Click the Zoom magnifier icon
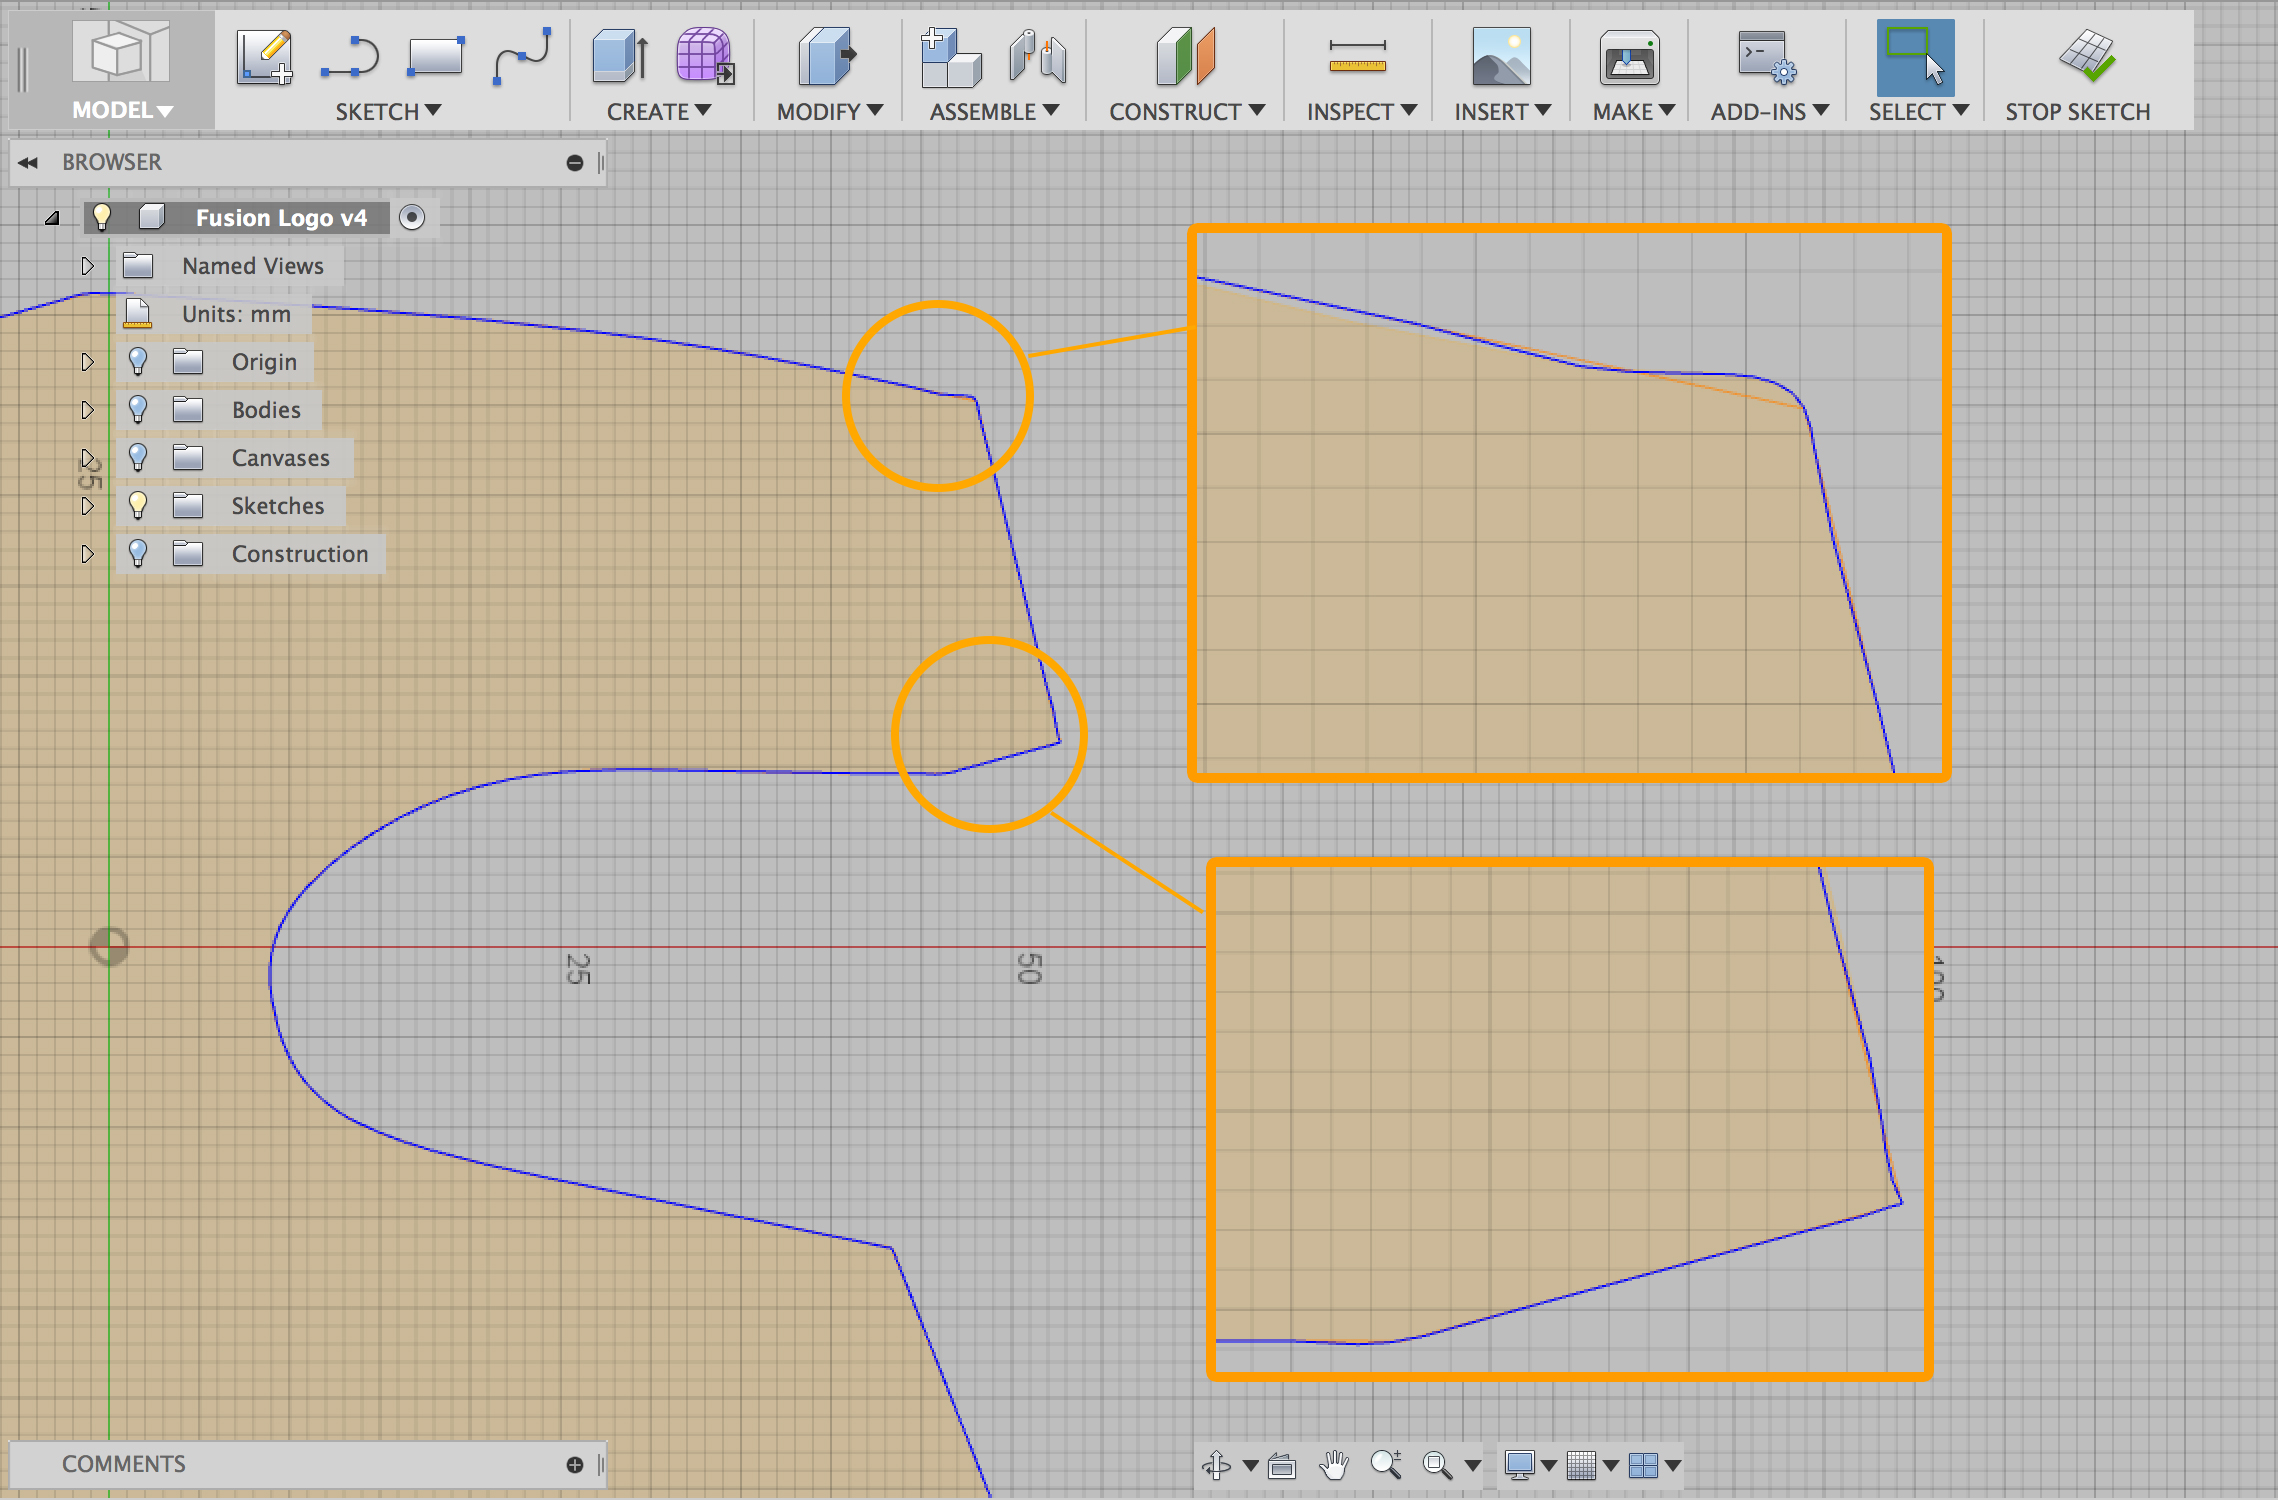2278x1500 pixels. [1386, 1466]
